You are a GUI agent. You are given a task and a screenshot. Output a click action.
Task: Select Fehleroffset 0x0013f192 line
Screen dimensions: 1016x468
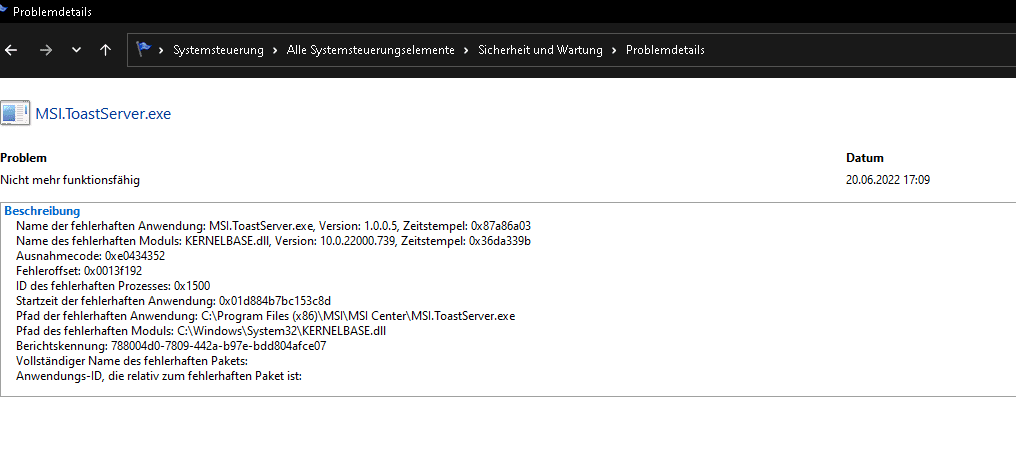[x=79, y=271]
